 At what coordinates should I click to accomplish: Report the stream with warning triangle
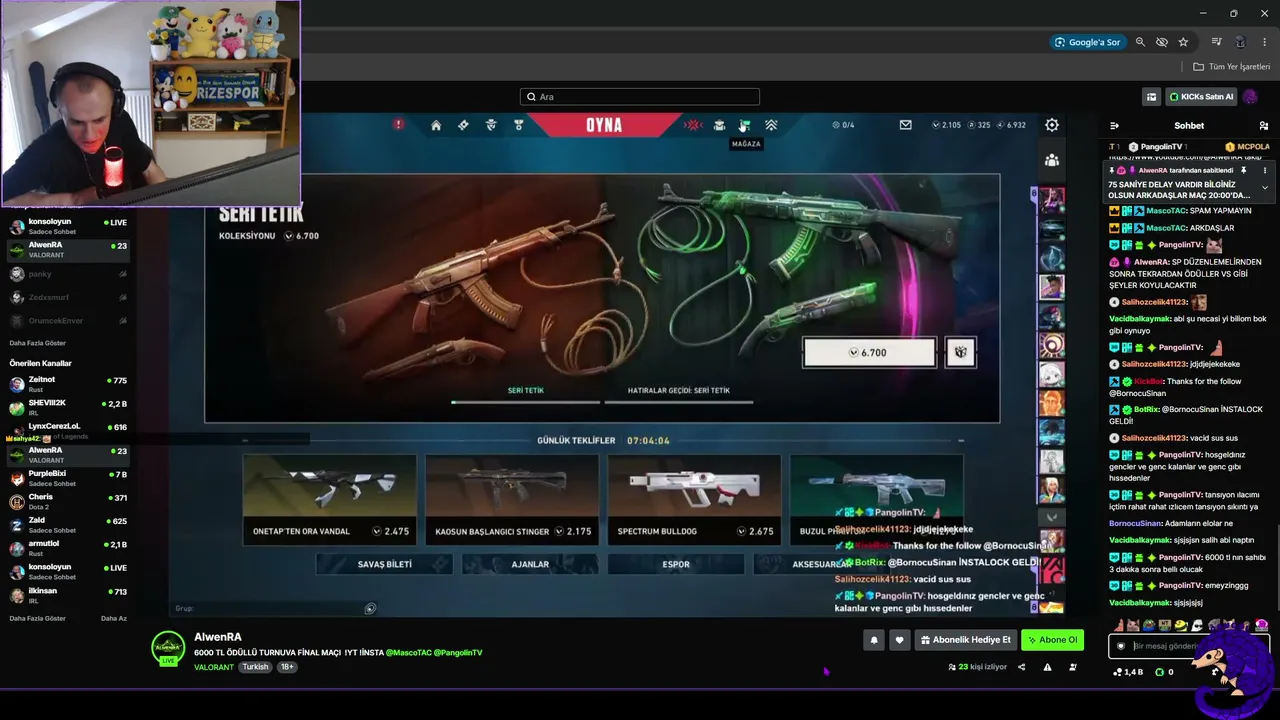point(1047,667)
